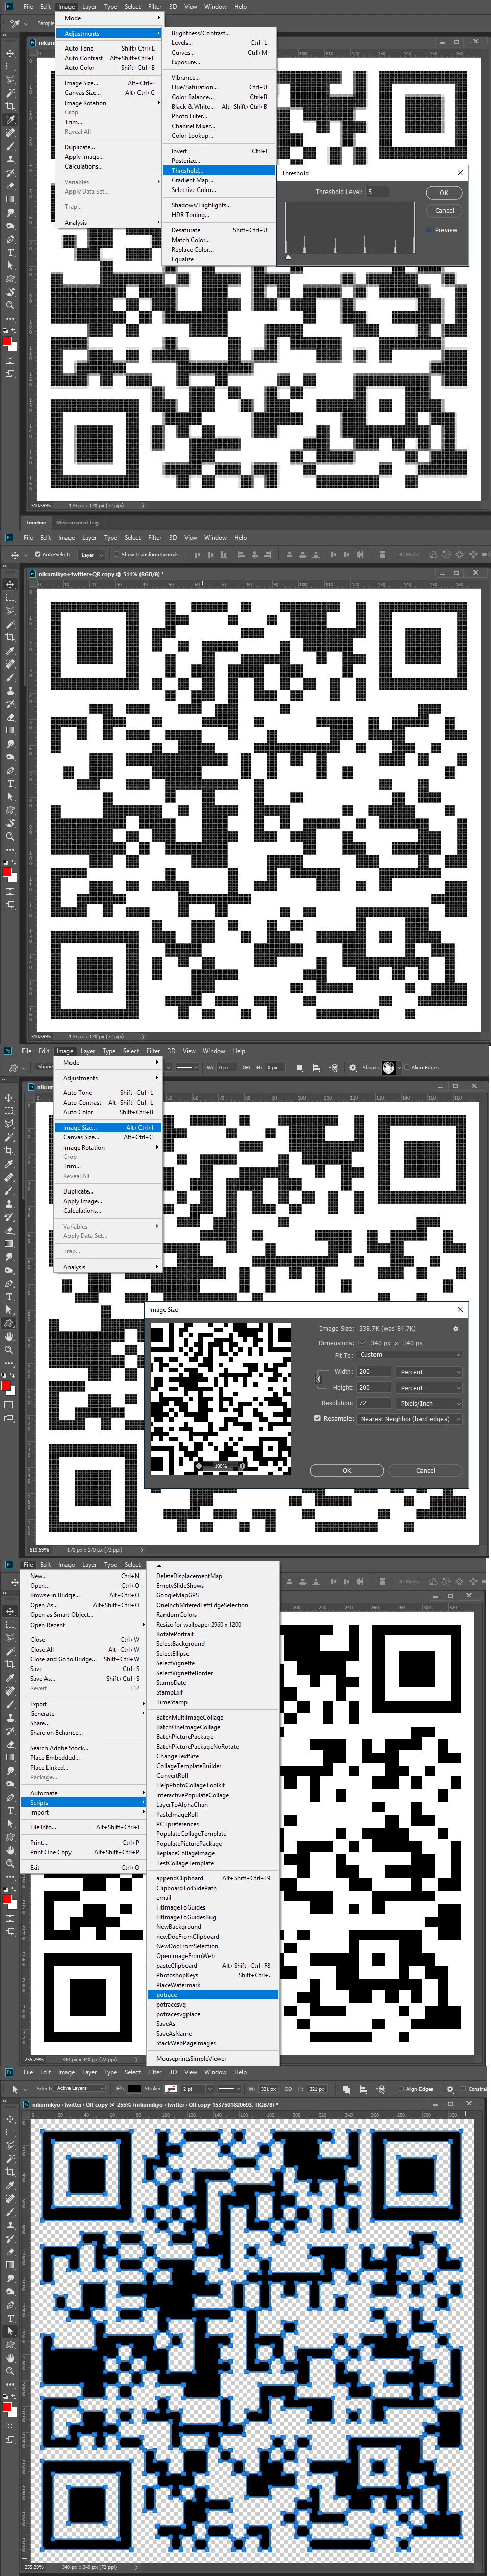
Task: Click the Resolution value field showing 72
Action: tap(374, 1403)
